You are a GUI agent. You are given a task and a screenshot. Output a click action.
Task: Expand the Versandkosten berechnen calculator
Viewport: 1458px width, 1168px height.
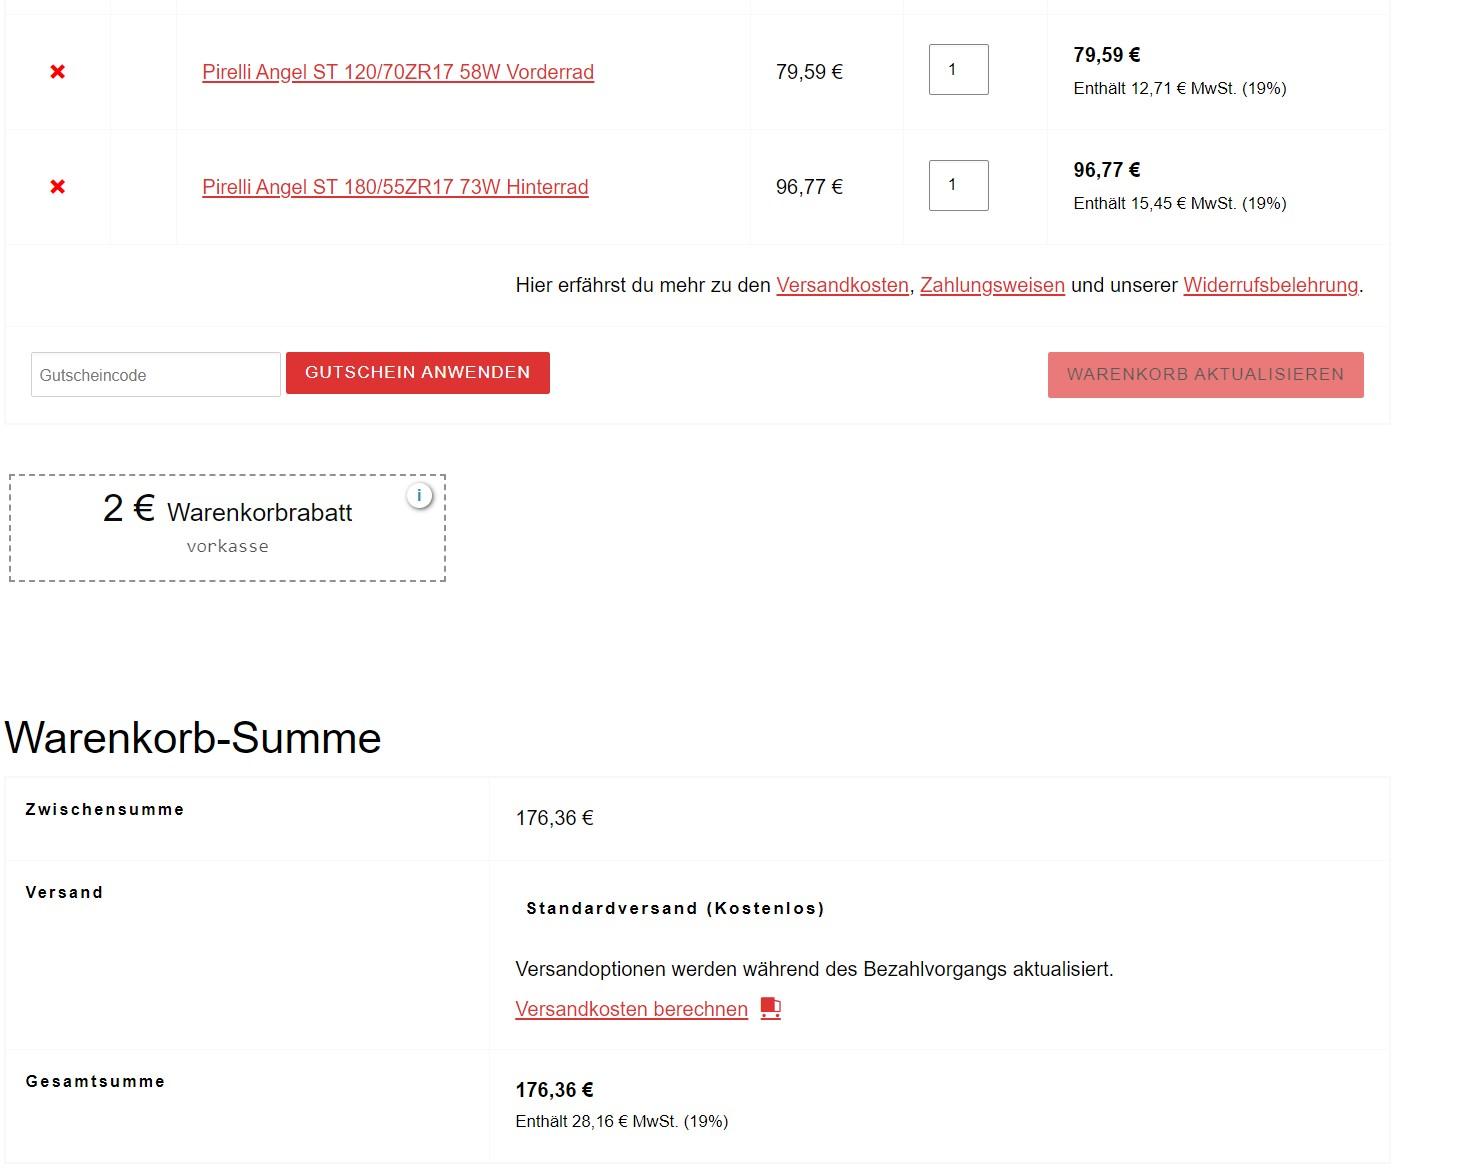click(631, 1009)
